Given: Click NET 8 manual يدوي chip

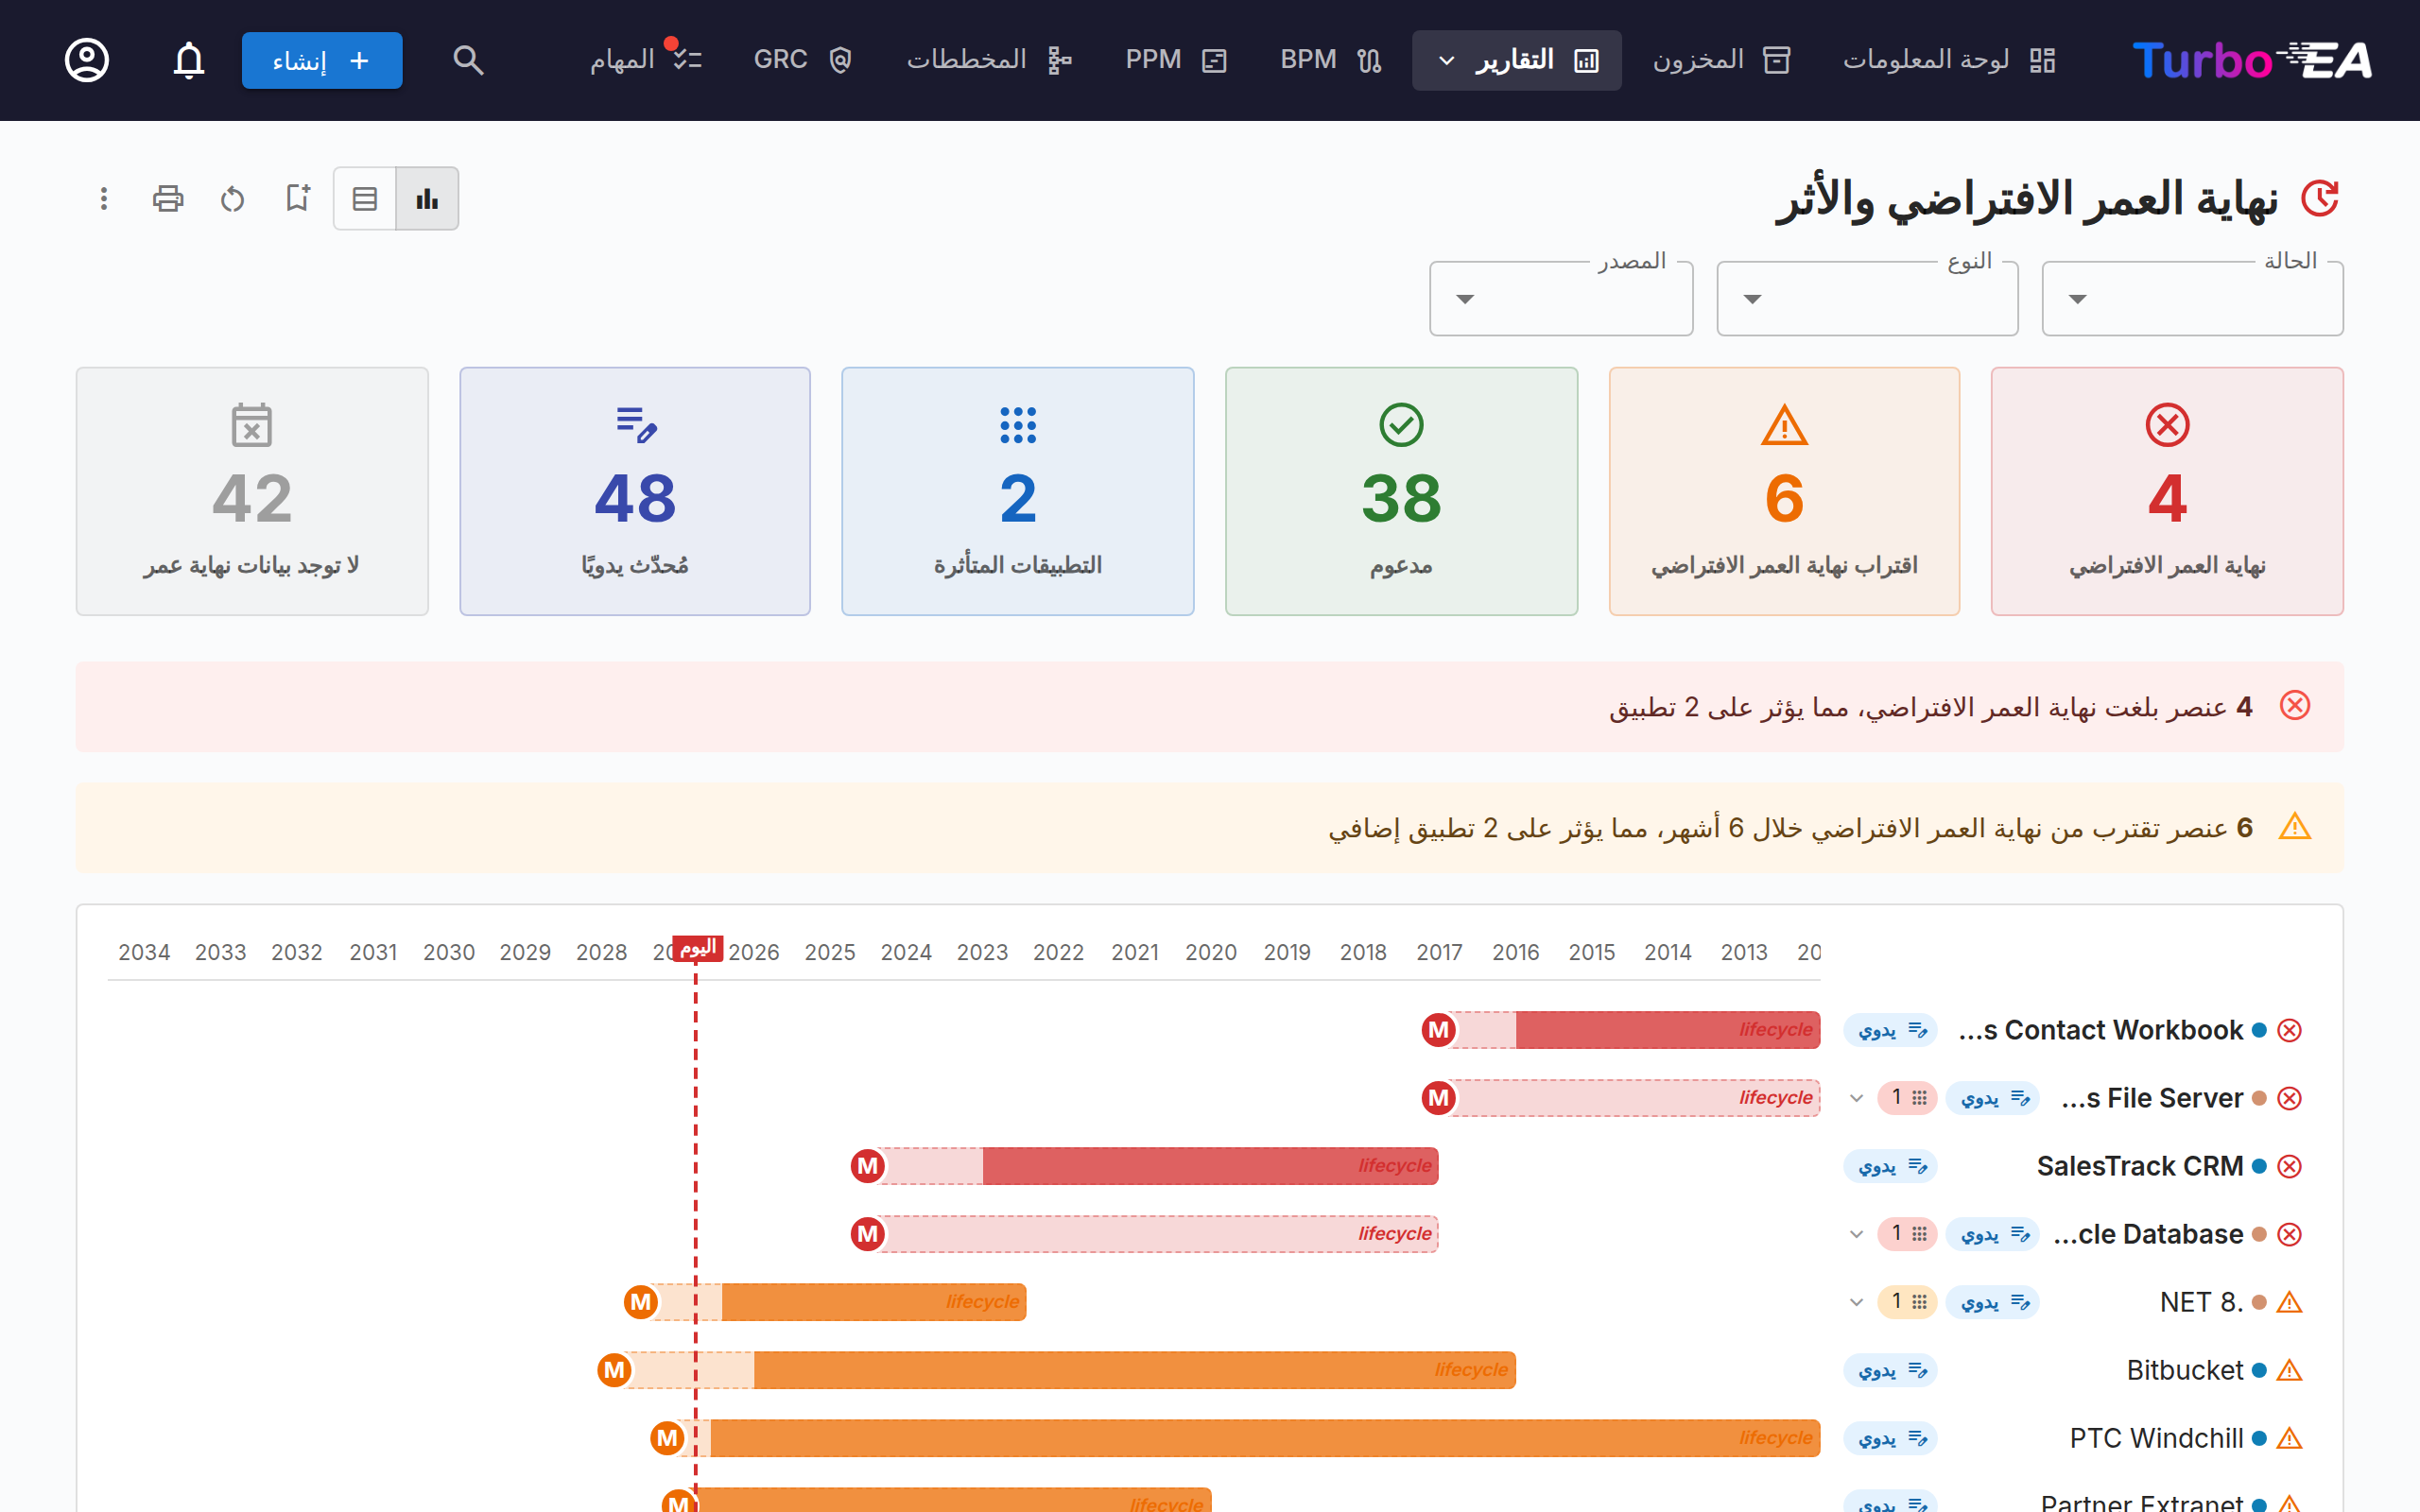Looking at the screenshot, I should (x=1993, y=1302).
